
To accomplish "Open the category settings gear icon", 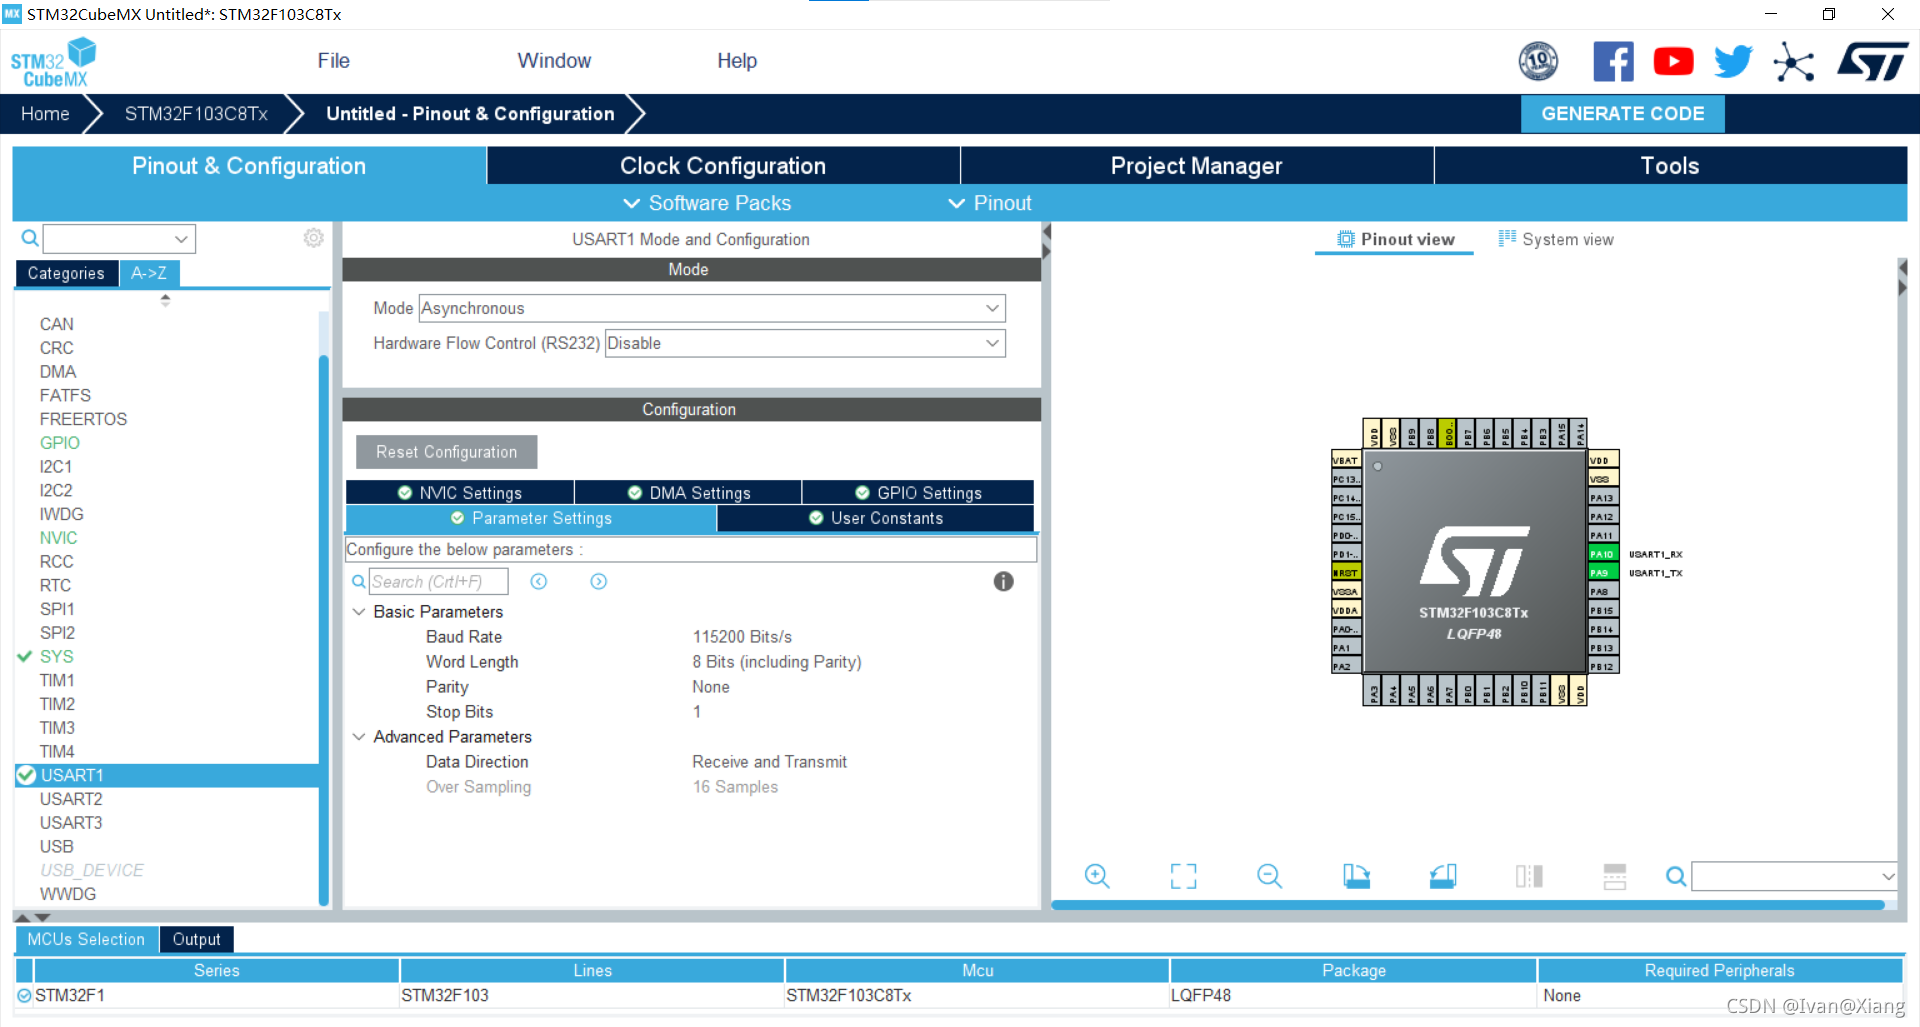I will click(314, 238).
